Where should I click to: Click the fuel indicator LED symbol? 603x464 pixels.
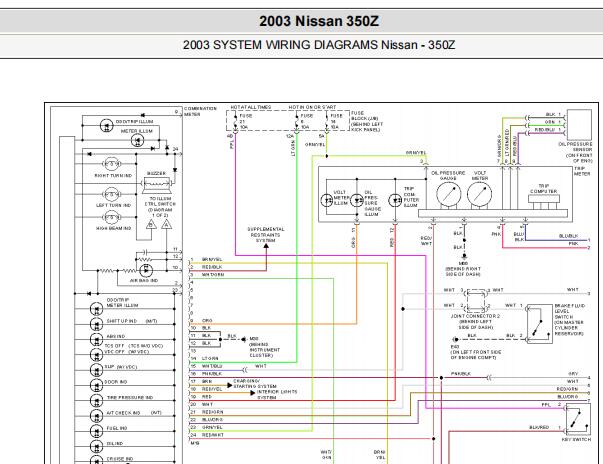tap(94, 428)
